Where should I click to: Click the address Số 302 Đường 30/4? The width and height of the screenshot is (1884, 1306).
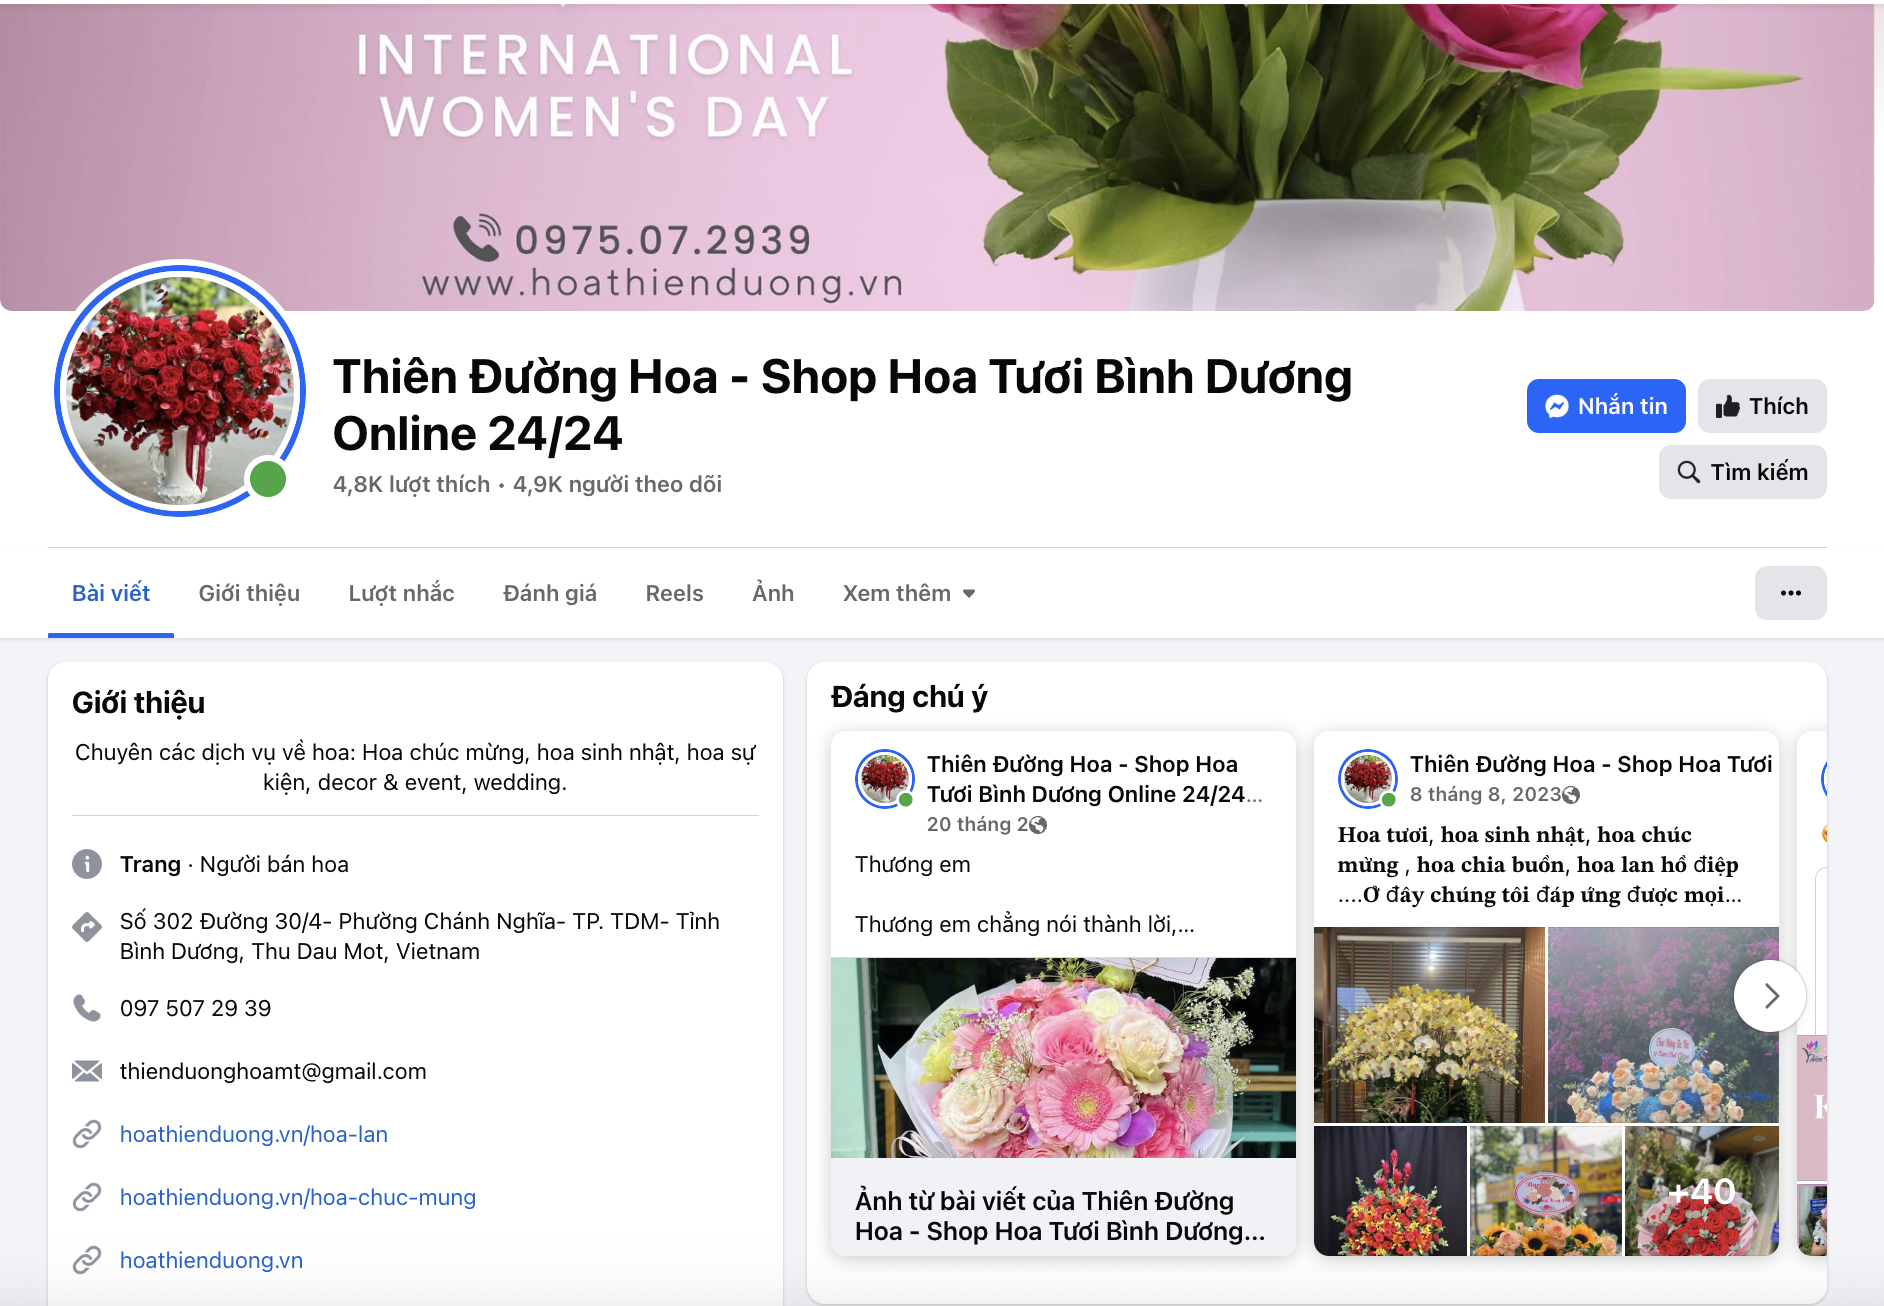(420, 936)
